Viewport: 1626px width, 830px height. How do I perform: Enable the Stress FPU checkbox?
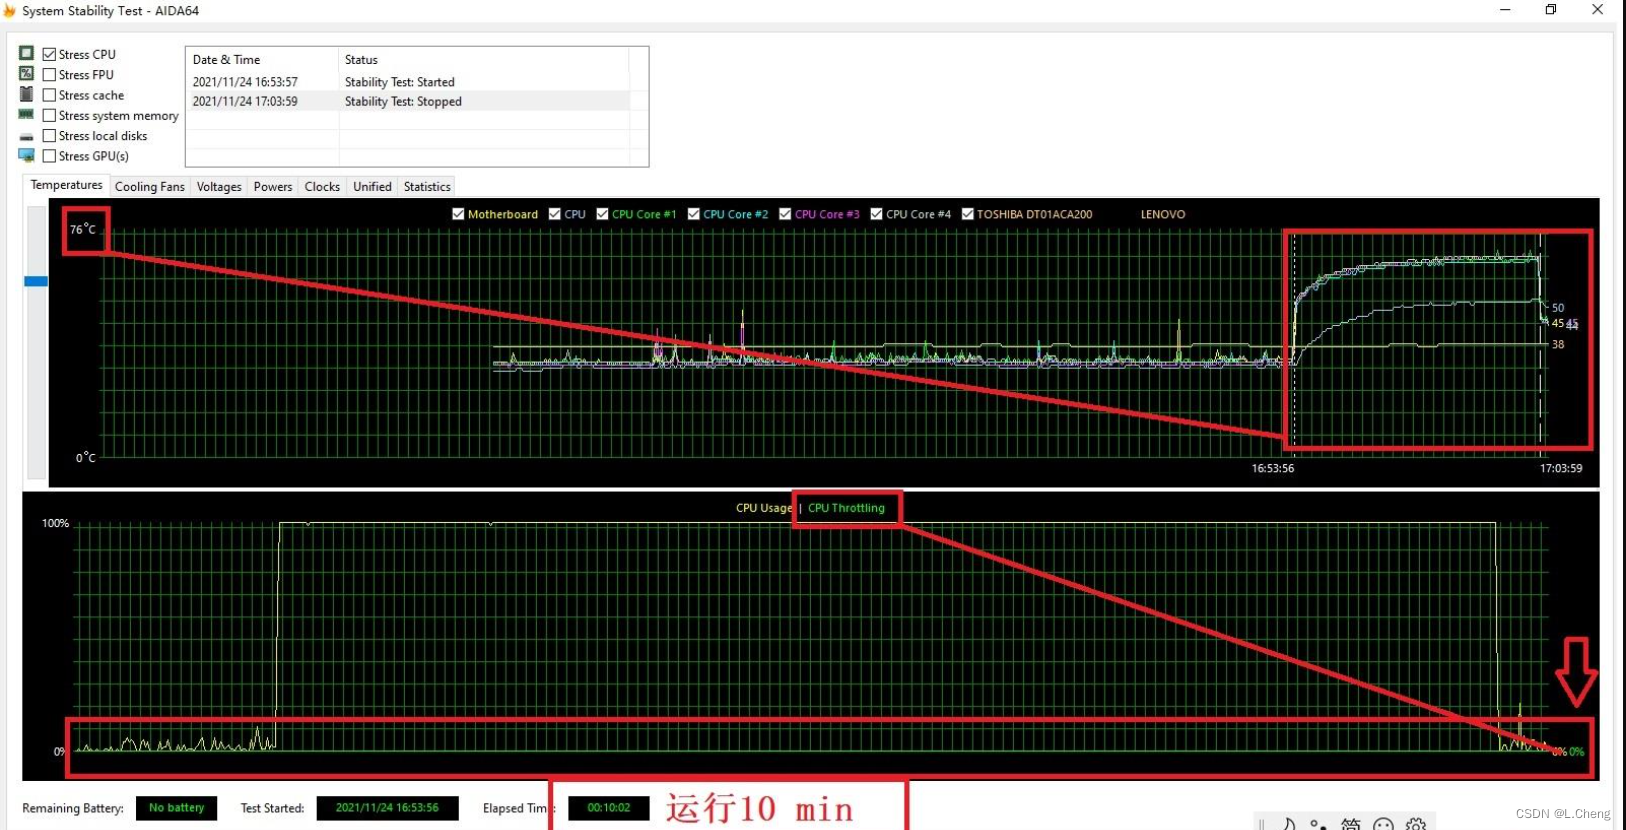[49, 74]
